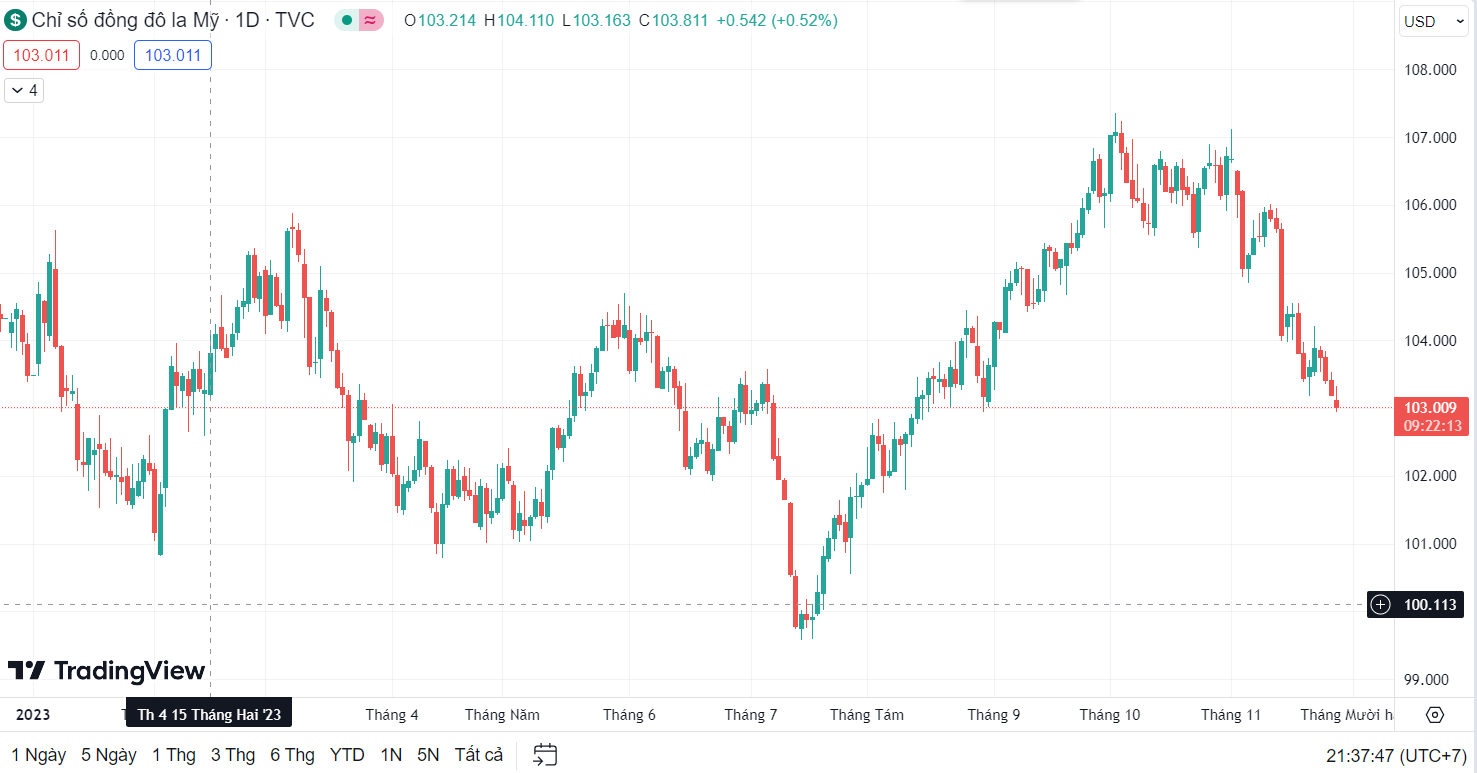Open chart settings gear icon
The image size is (1477, 773).
(x=1435, y=715)
